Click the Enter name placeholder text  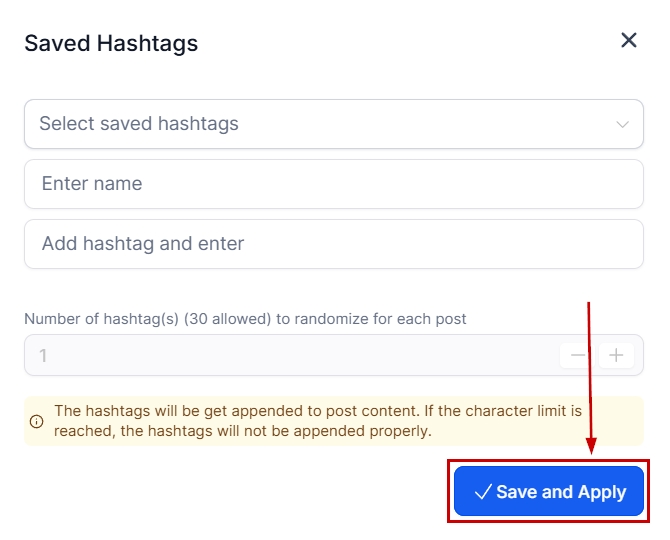(92, 184)
